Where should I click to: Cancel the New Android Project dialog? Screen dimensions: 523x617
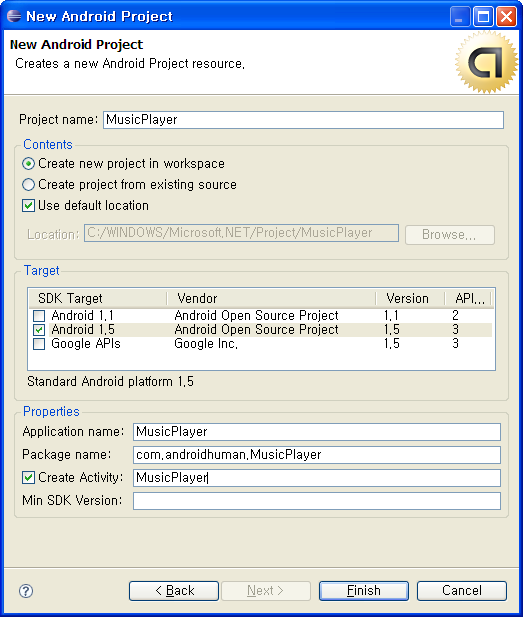(462, 591)
